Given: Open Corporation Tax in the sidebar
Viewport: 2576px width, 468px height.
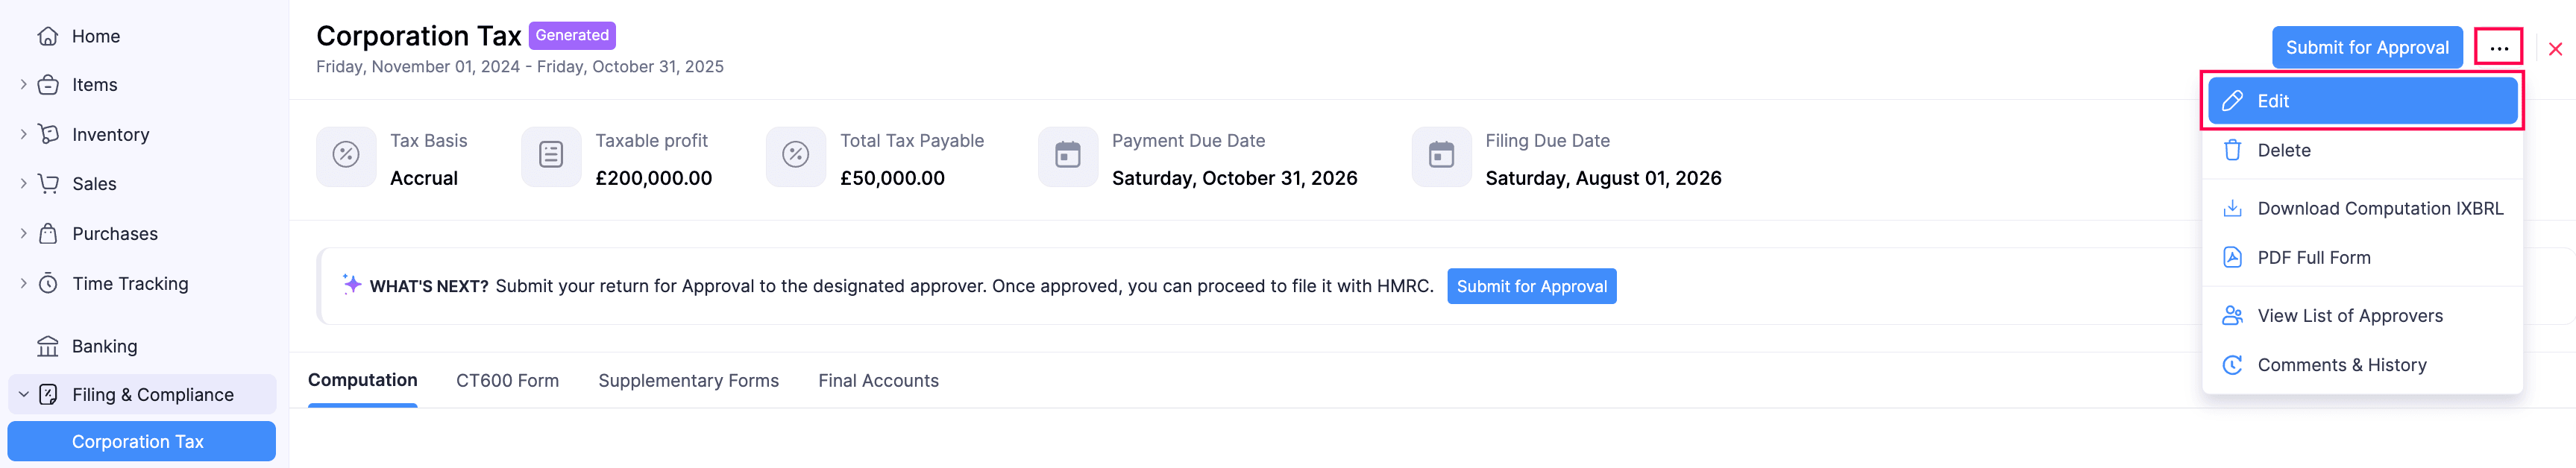Looking at the screenshot, I should click(x=138, y=442).
